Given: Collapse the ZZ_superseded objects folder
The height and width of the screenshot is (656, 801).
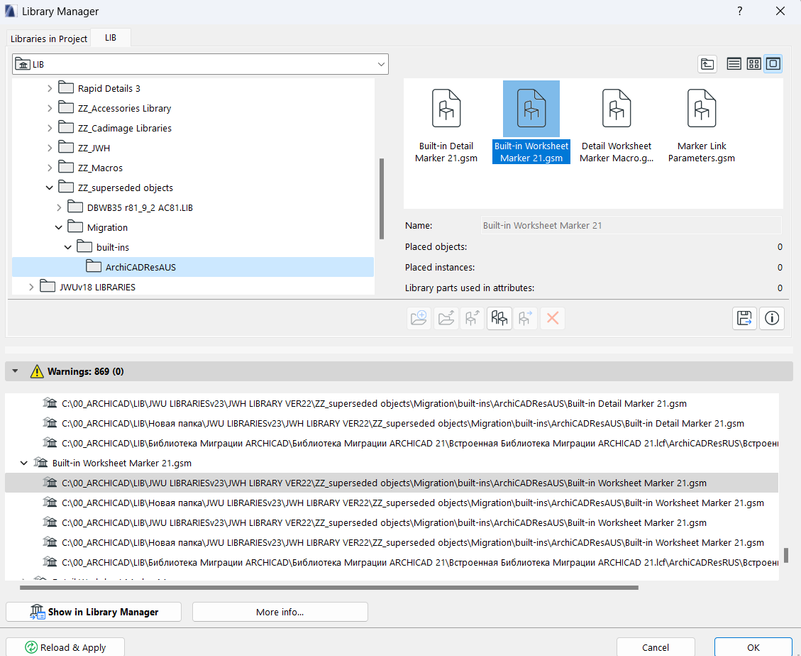Looking at the screenshot, I should coord(50,188).
